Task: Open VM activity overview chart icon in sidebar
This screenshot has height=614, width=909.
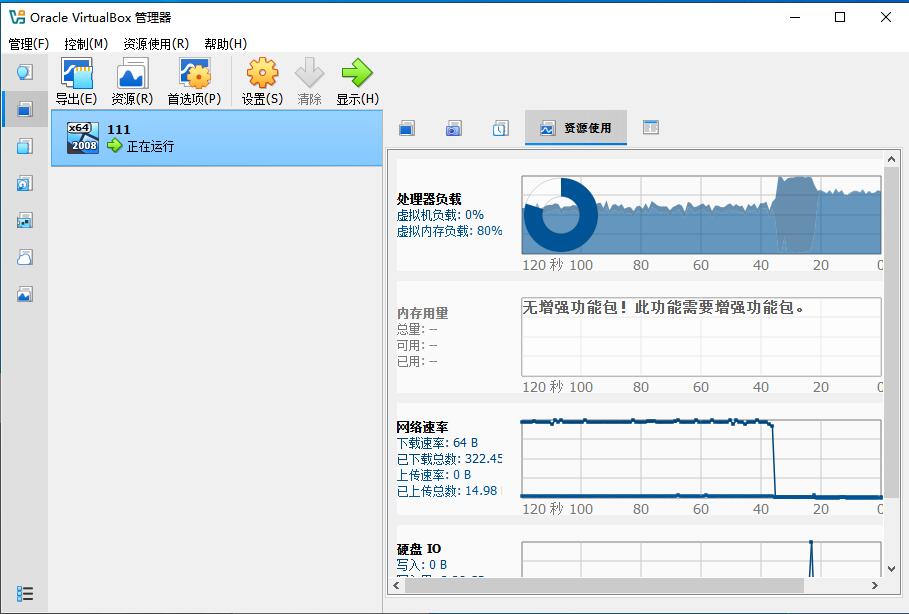Action: (24, 295)
